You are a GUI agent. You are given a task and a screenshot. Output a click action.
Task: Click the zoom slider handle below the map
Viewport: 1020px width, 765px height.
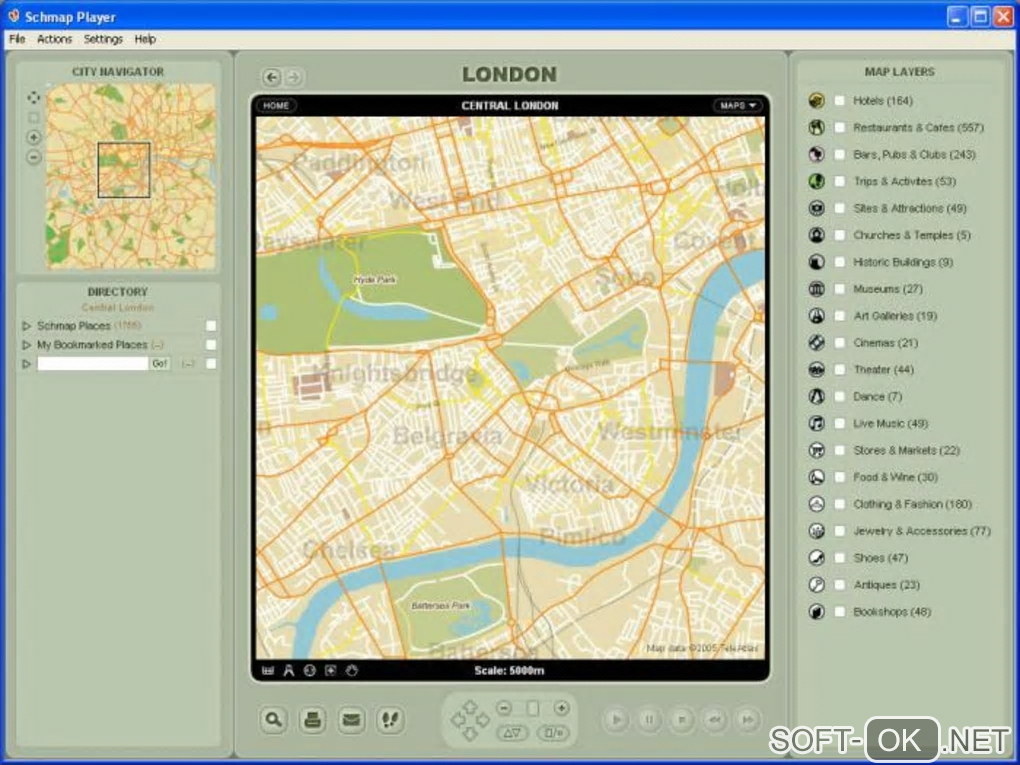pyautogui.click(x=533, y=708)
